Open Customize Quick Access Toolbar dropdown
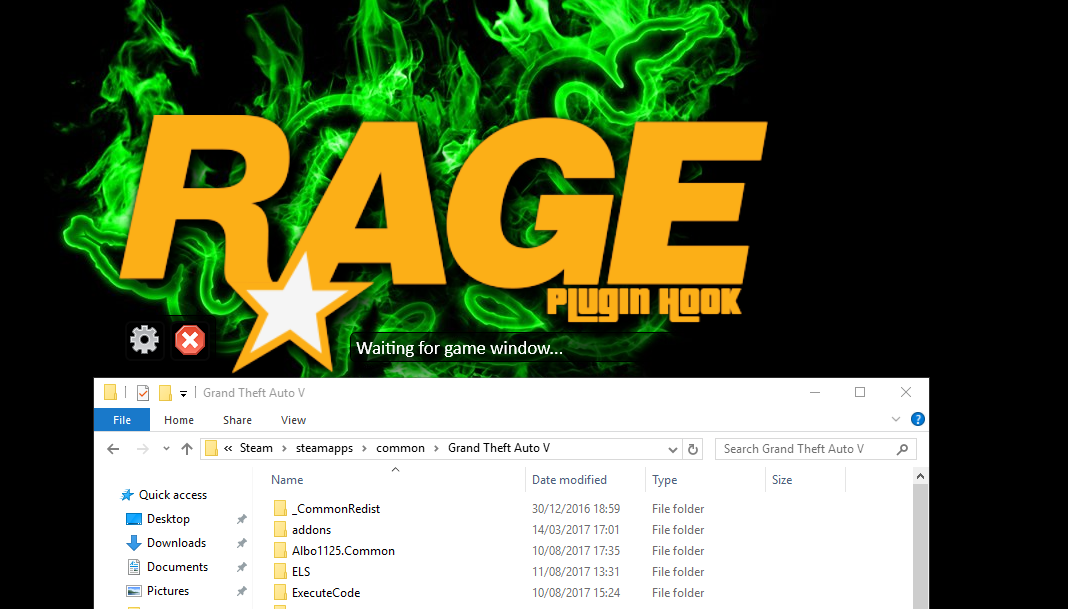The image size is (1068, 609). (x=183, y=394)
